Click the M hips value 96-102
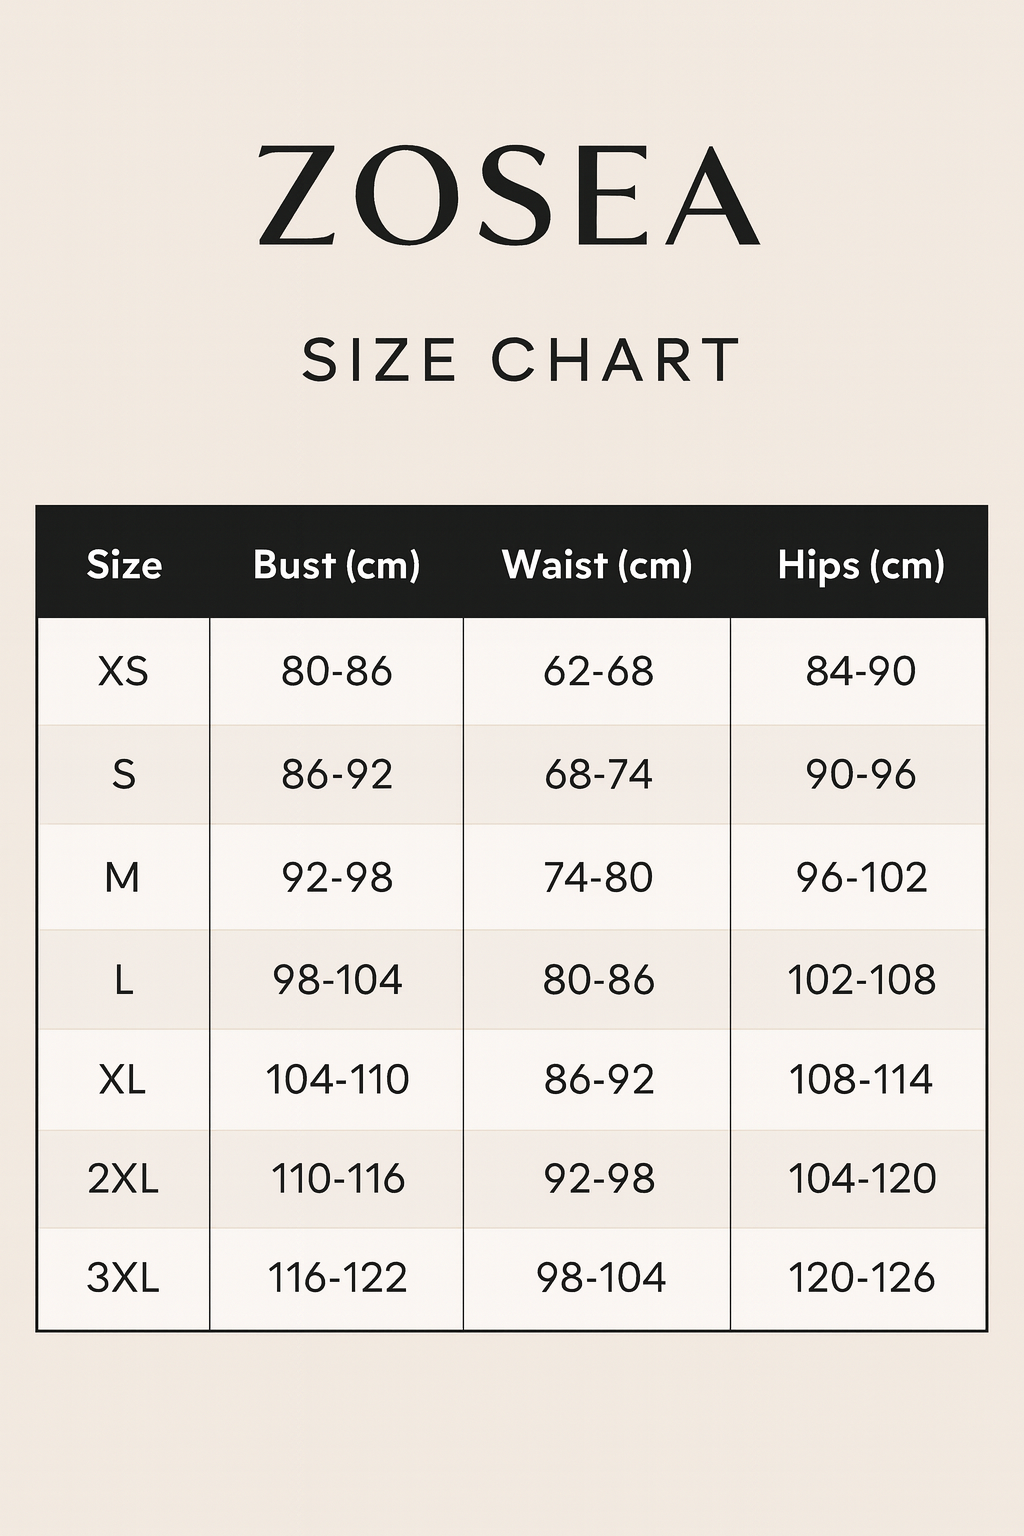 (861, 878)
